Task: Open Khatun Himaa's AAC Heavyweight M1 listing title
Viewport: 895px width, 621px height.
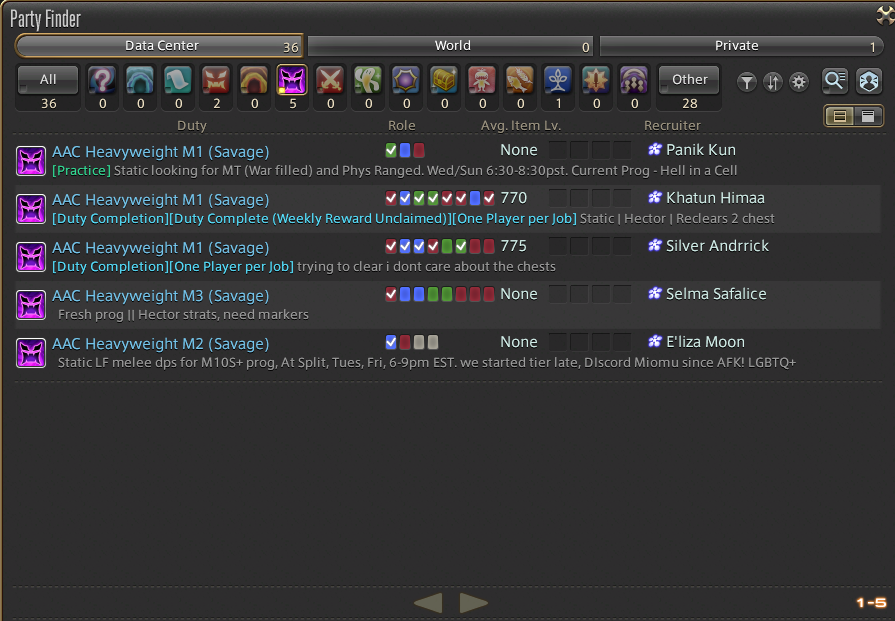Action: click(x=160, y=200)
